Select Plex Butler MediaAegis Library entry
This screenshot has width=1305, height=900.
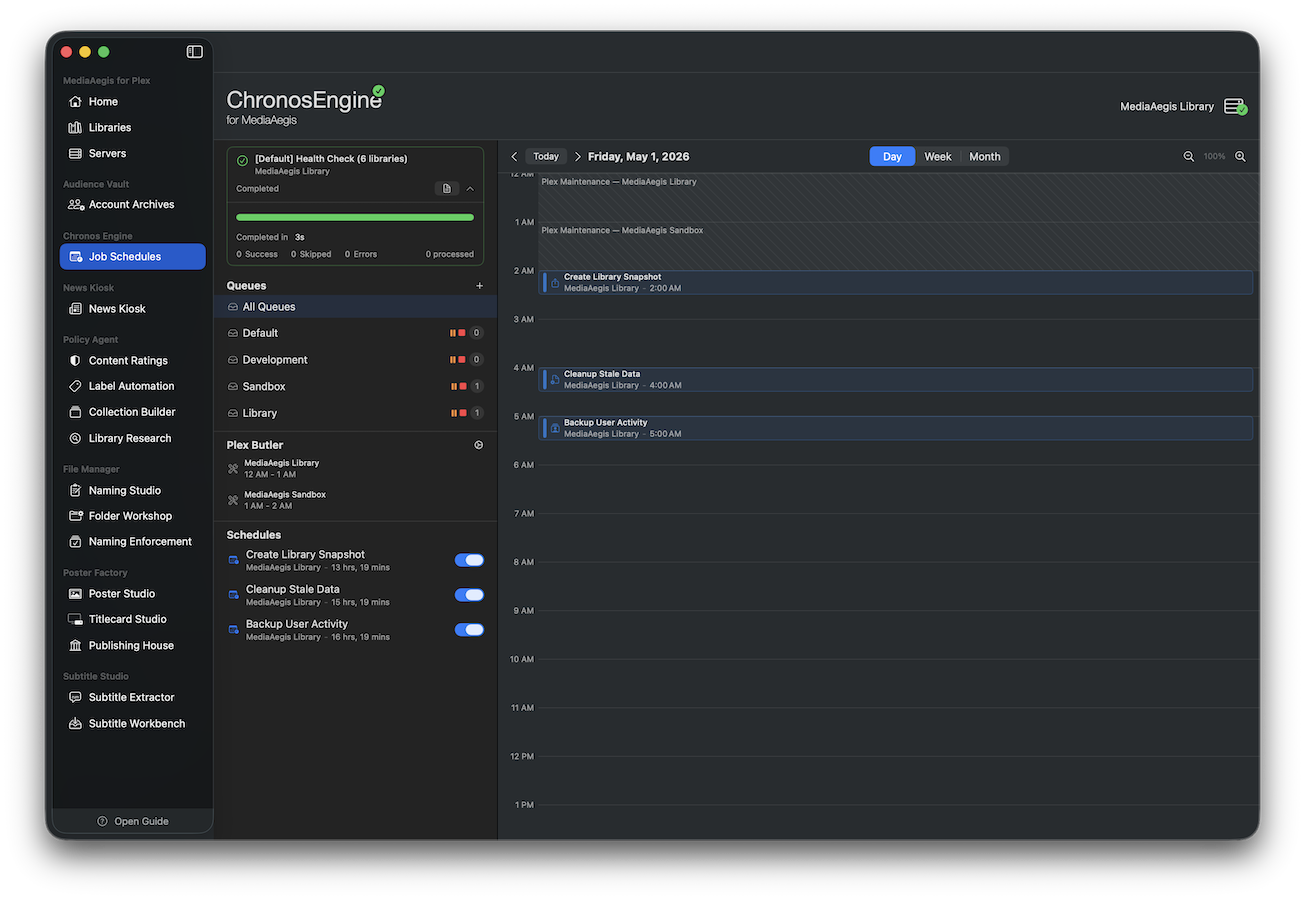coord(355,469)
